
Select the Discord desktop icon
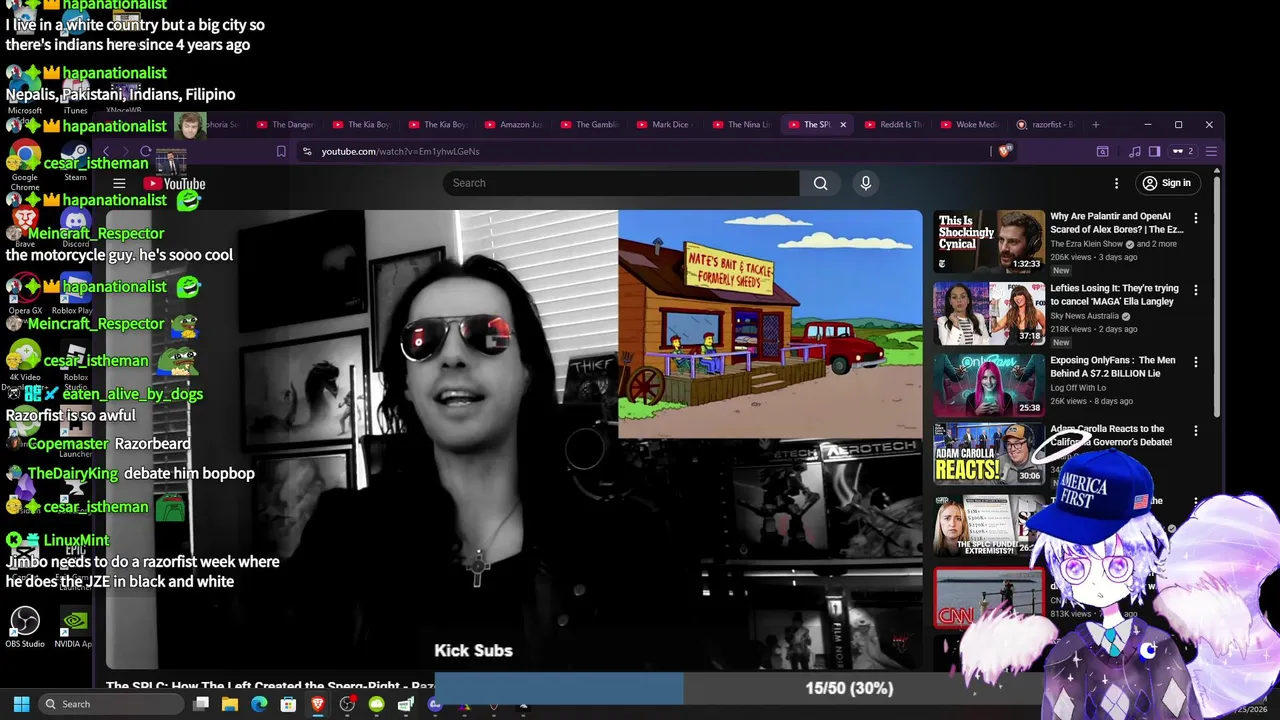(x=75, y=228)
